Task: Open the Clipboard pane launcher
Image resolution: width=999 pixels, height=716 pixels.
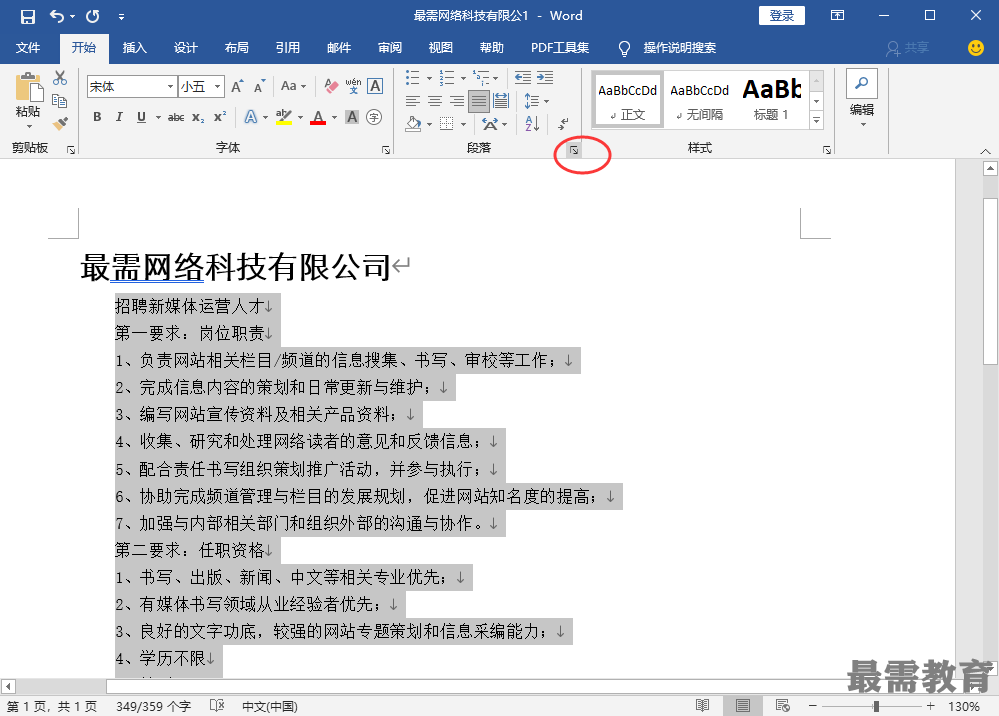Action: [x=71, y=150]
